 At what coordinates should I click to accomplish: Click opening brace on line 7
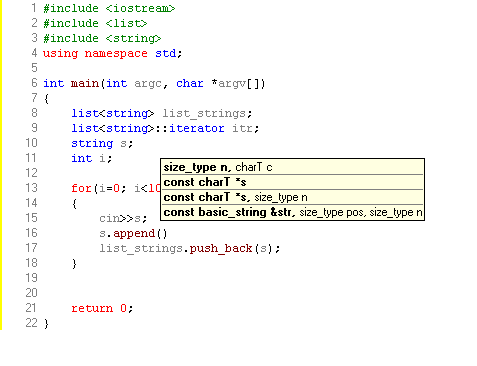coord(46,99)
